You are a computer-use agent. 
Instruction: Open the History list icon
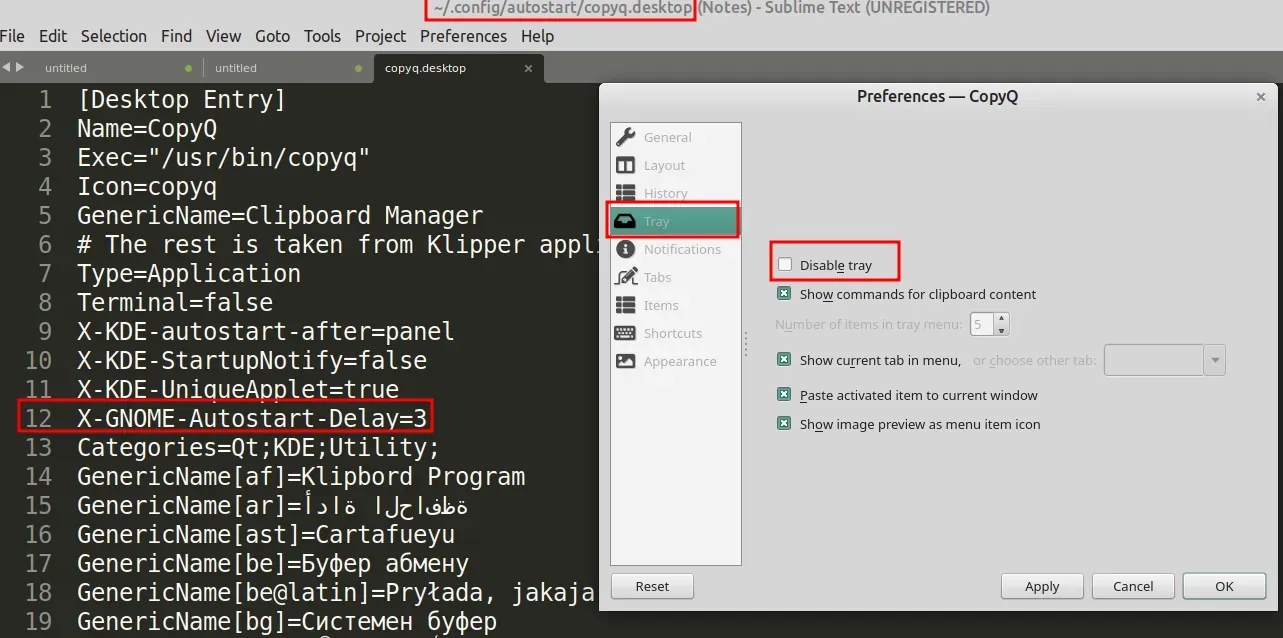626,192
